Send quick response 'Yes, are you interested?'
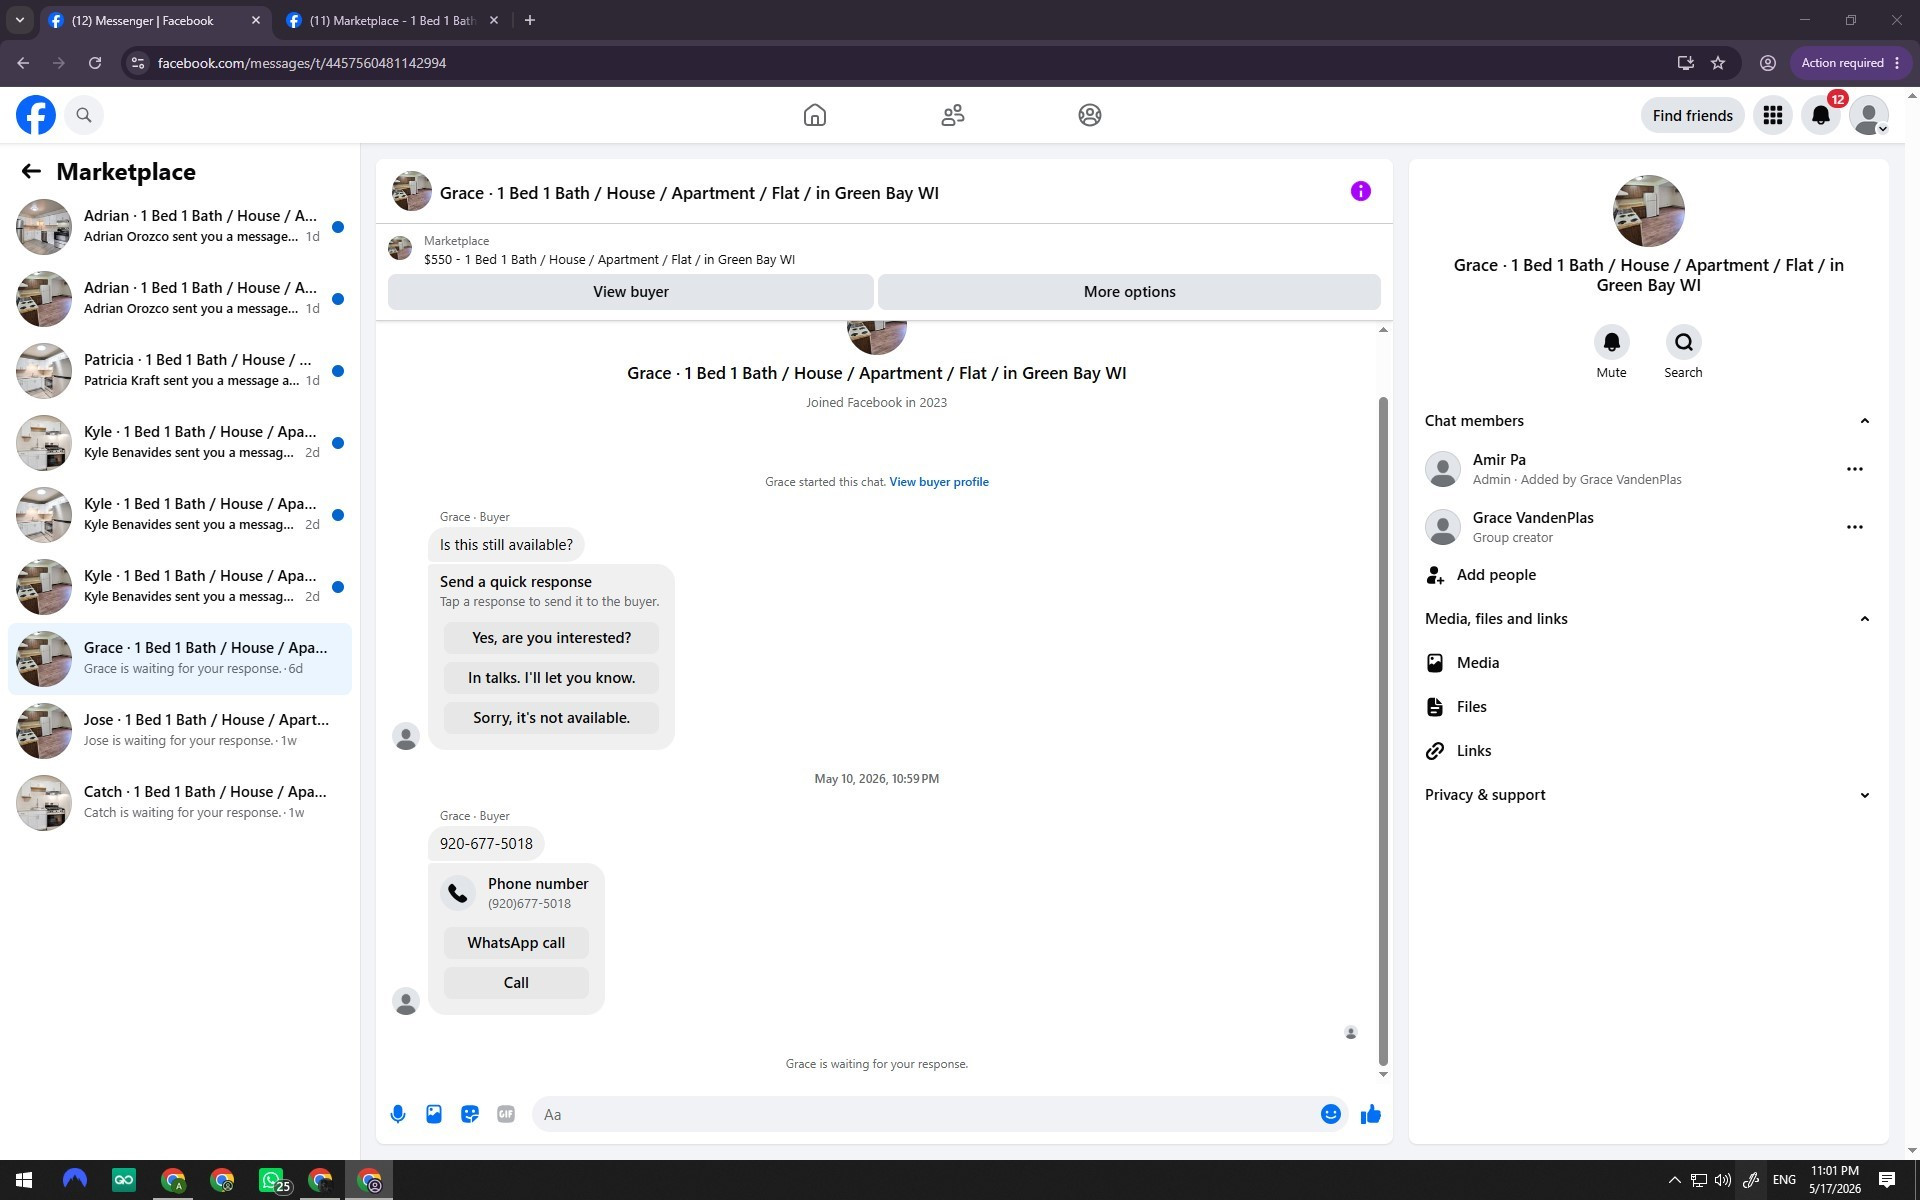This screenshot has height=1200, width=1920. (x=551, y=638)
